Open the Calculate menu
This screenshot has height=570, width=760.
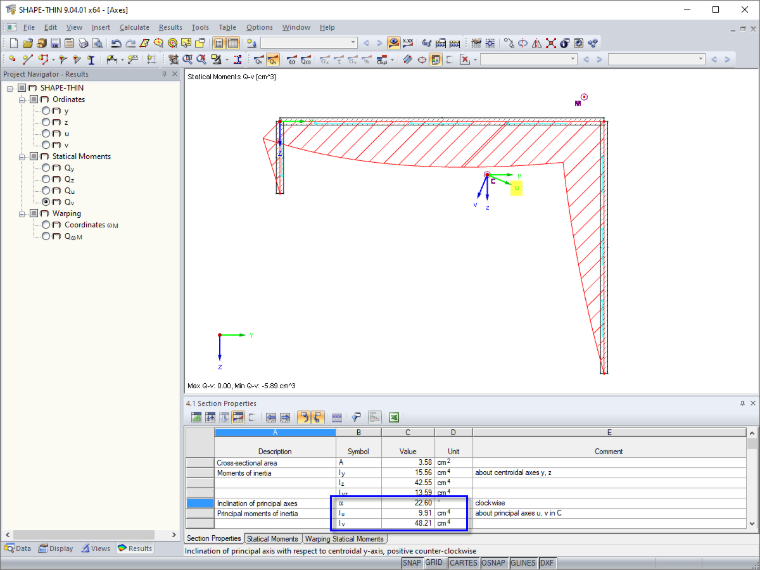tap(134, 28)
